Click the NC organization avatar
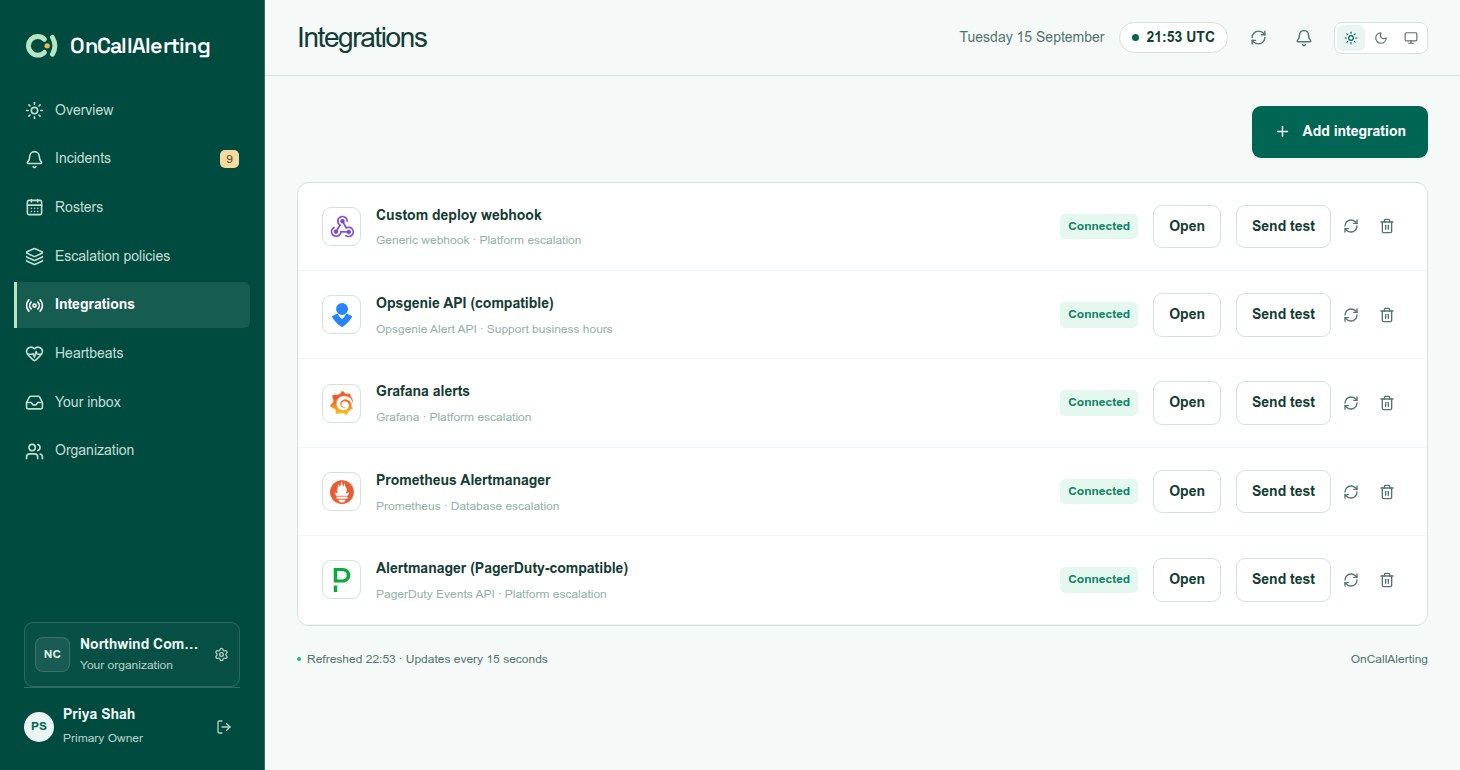This screenshot has height=770, width=1460. point(52,654)
